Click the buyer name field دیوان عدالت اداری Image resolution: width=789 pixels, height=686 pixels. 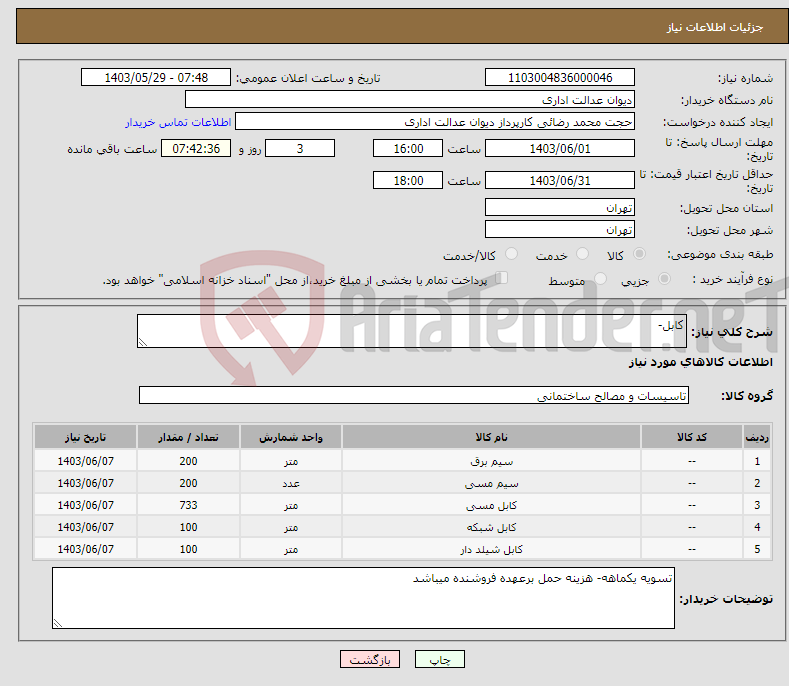point(410,100)
